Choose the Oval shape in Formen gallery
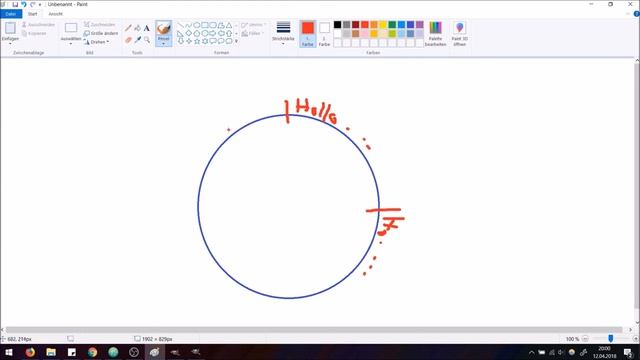640x360 pixels. tap(197, 25)
